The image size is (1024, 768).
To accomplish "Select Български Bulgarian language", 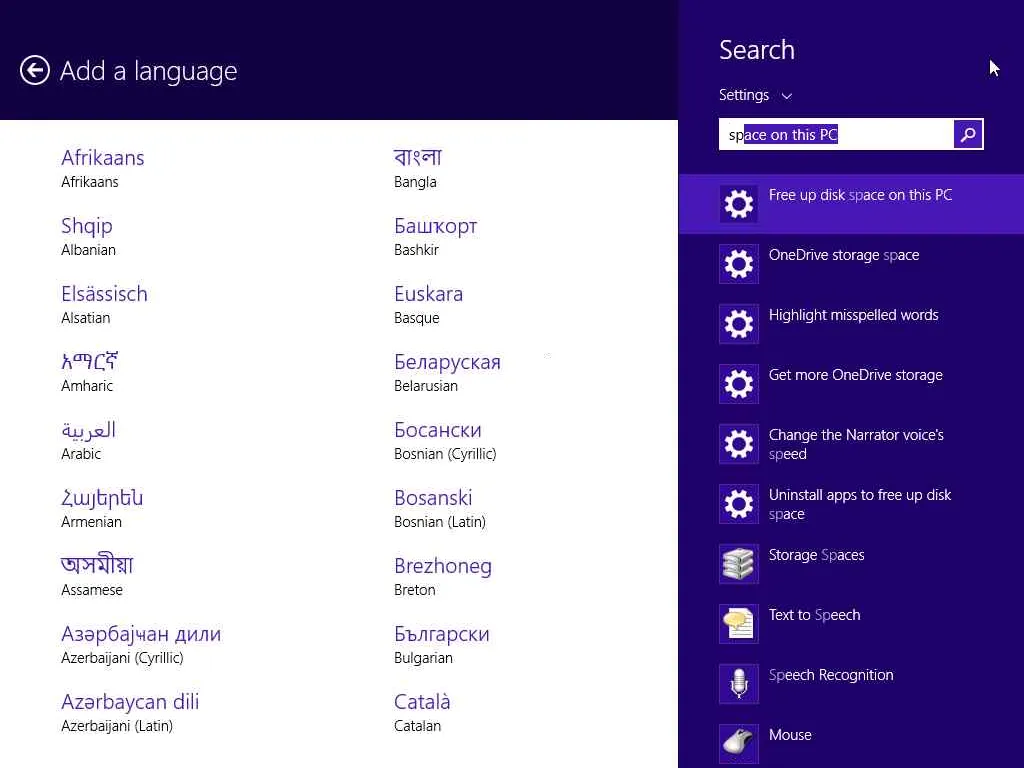I will pos(442,644).
